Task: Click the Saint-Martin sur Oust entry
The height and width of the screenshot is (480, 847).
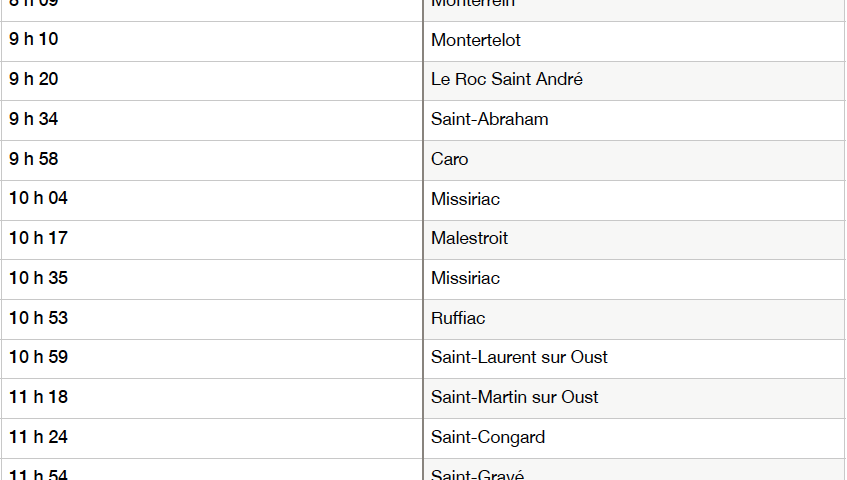Action: (515, 397)
